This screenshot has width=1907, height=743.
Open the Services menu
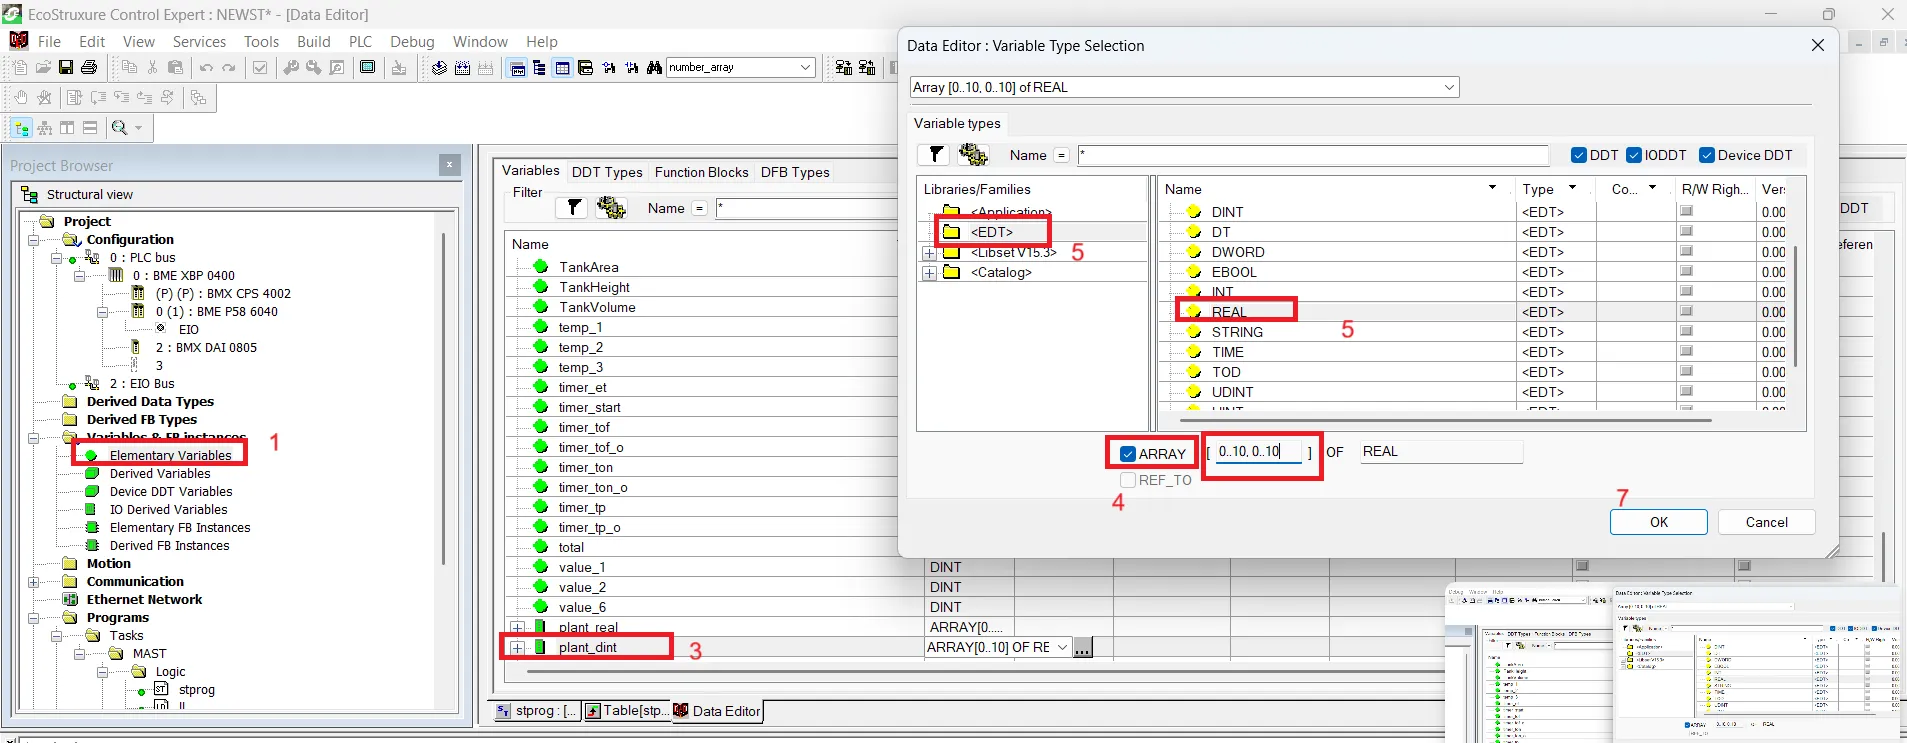tap(199, 42)
